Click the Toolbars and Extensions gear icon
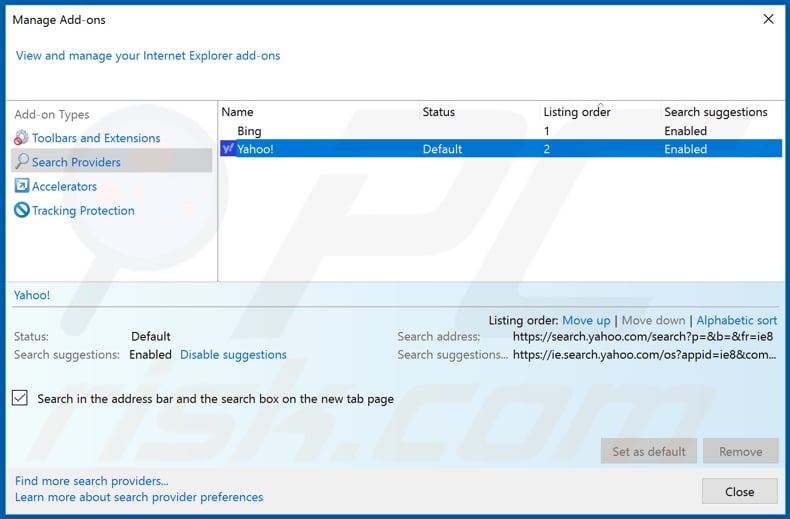Viewport: 790px width, 519px height. [21, 138]
